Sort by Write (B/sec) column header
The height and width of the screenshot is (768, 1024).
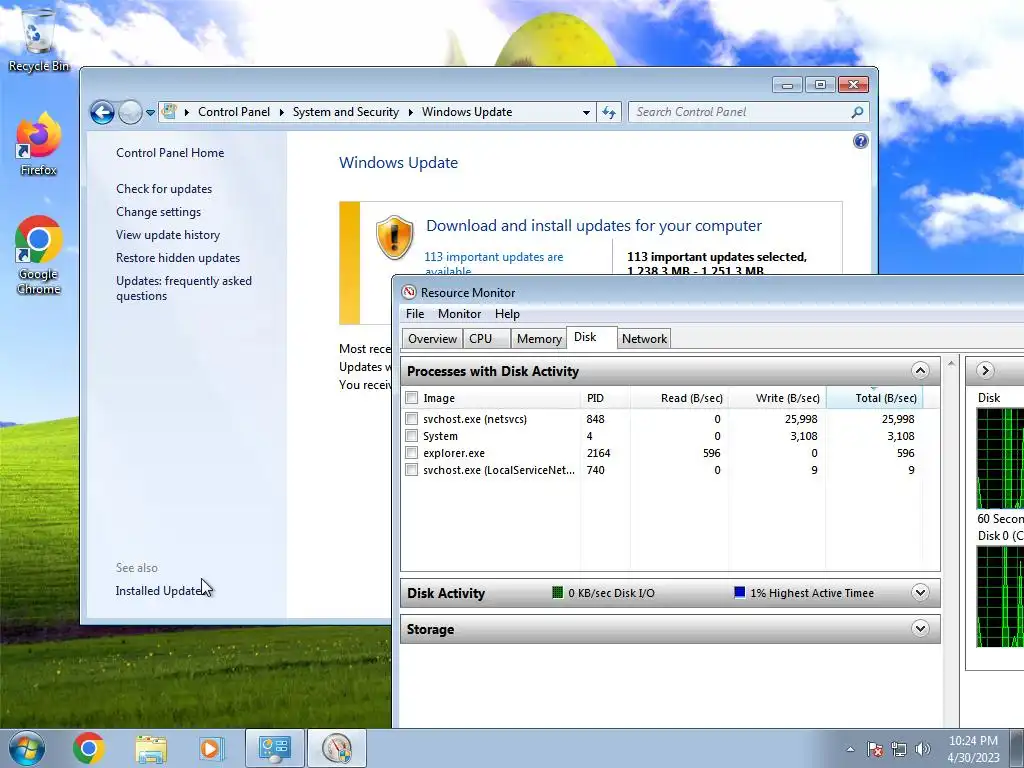point(777,398)
